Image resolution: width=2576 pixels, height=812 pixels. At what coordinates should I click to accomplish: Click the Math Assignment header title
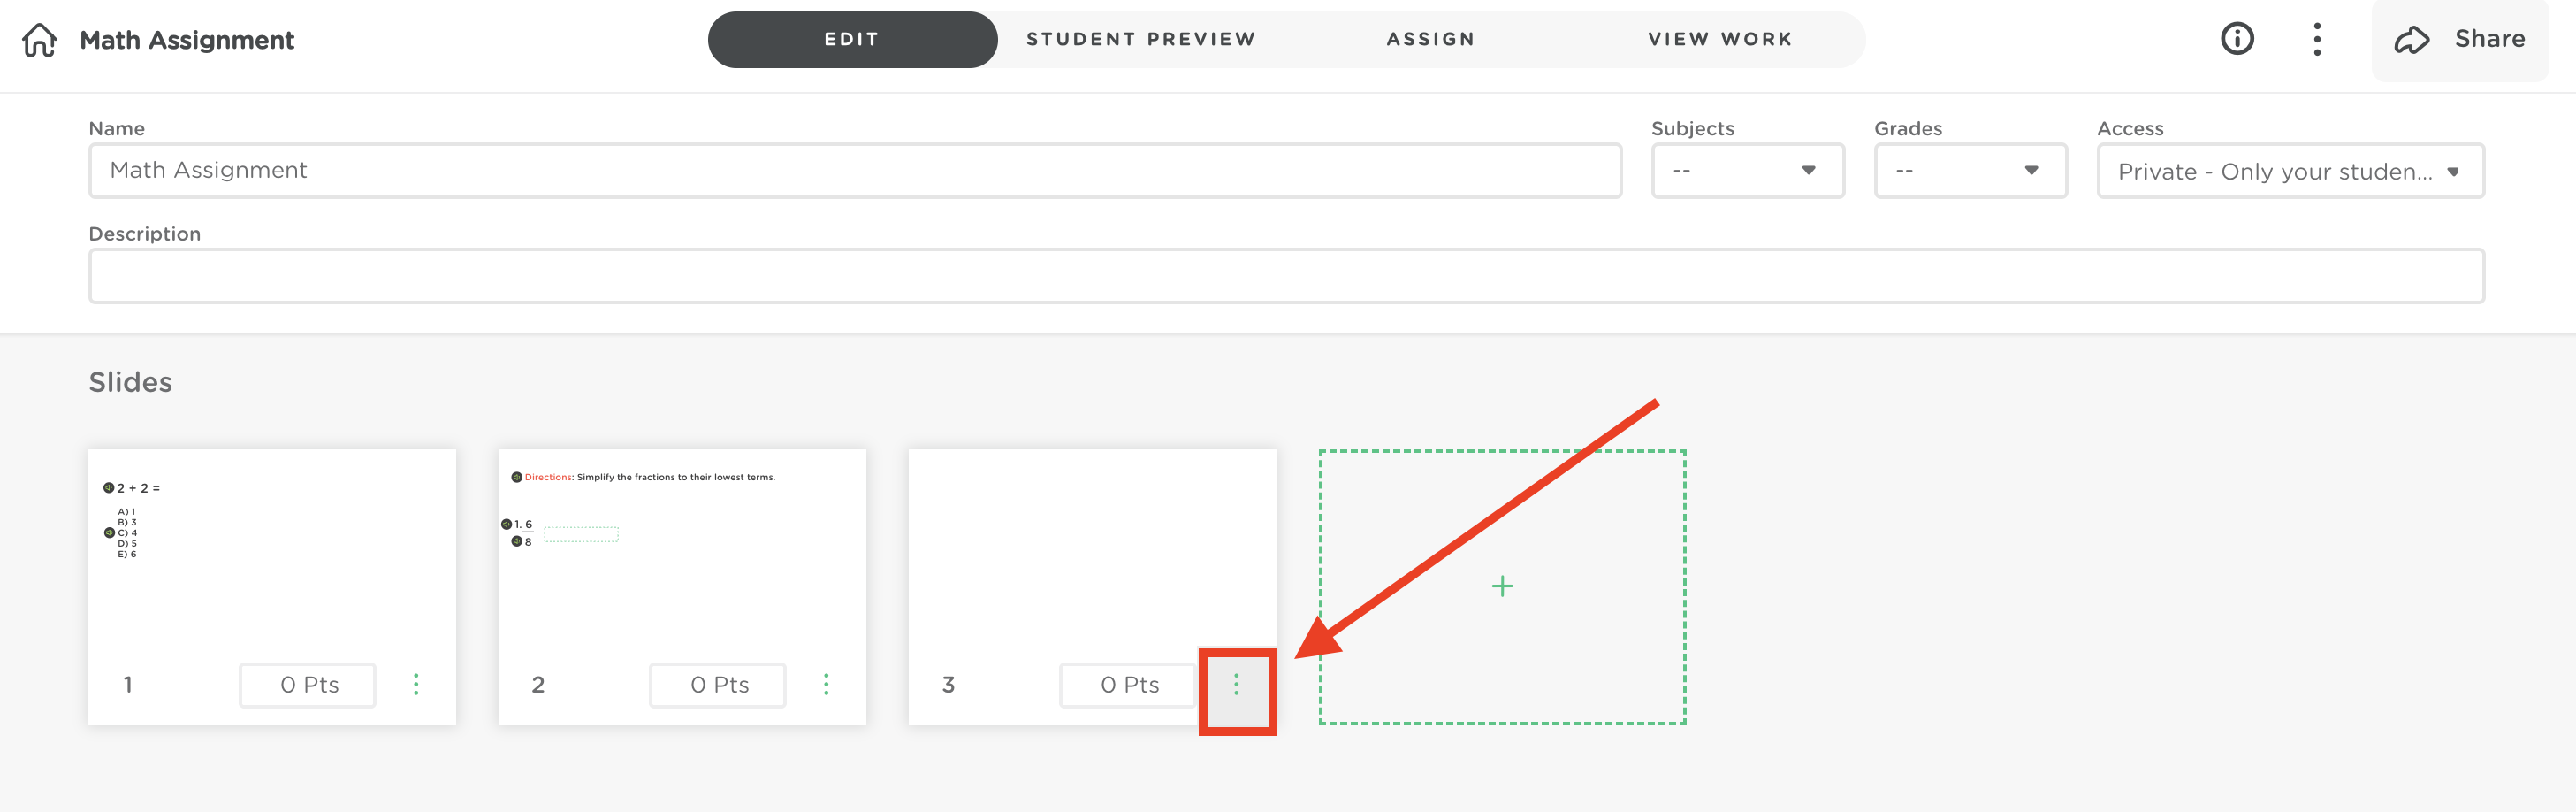pyautogui.click(x=186, y=40)
